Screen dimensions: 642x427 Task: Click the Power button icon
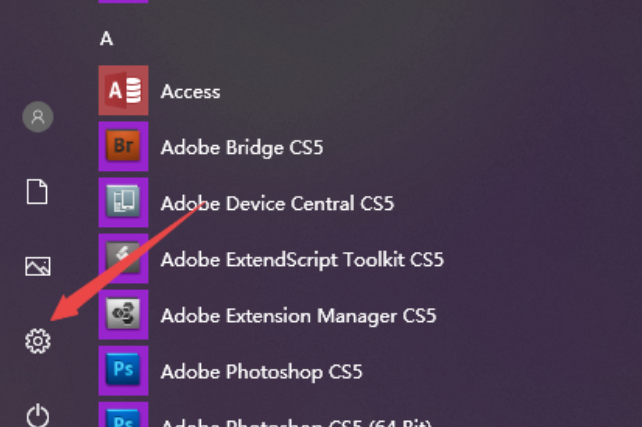38,414
